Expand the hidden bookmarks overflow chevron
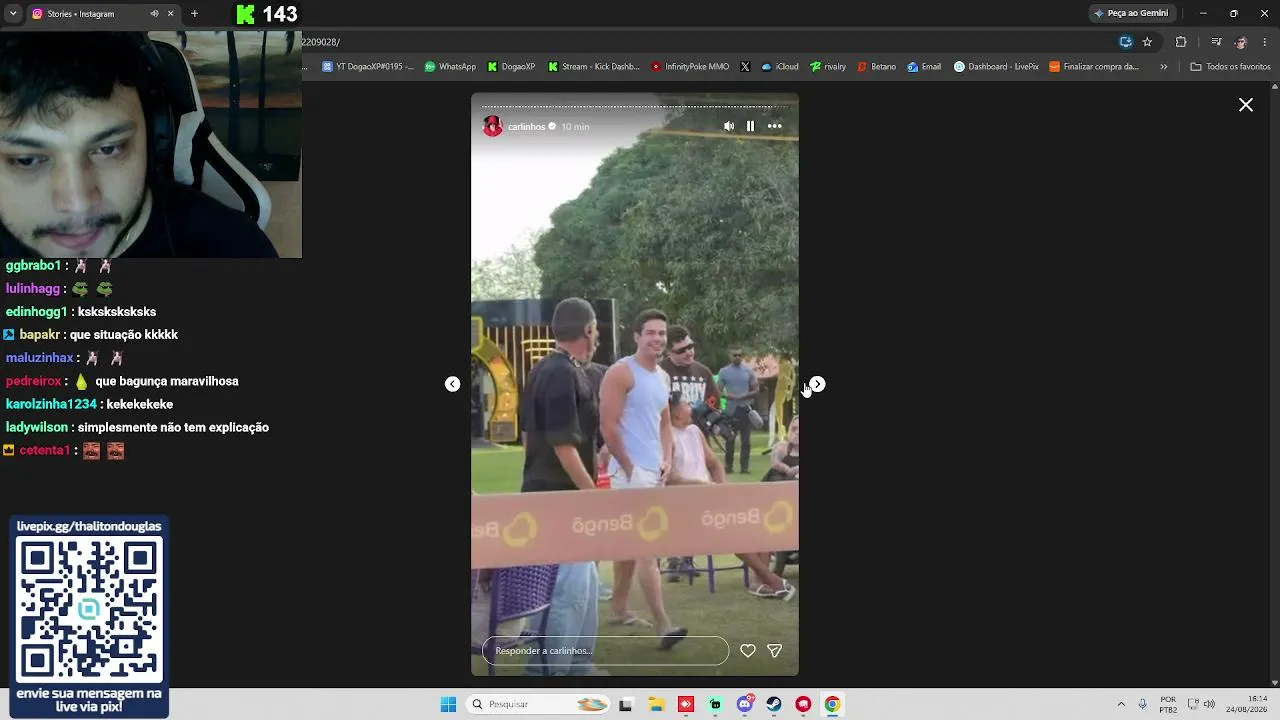The image size is (1280, 720). [x=1163, y=67]
